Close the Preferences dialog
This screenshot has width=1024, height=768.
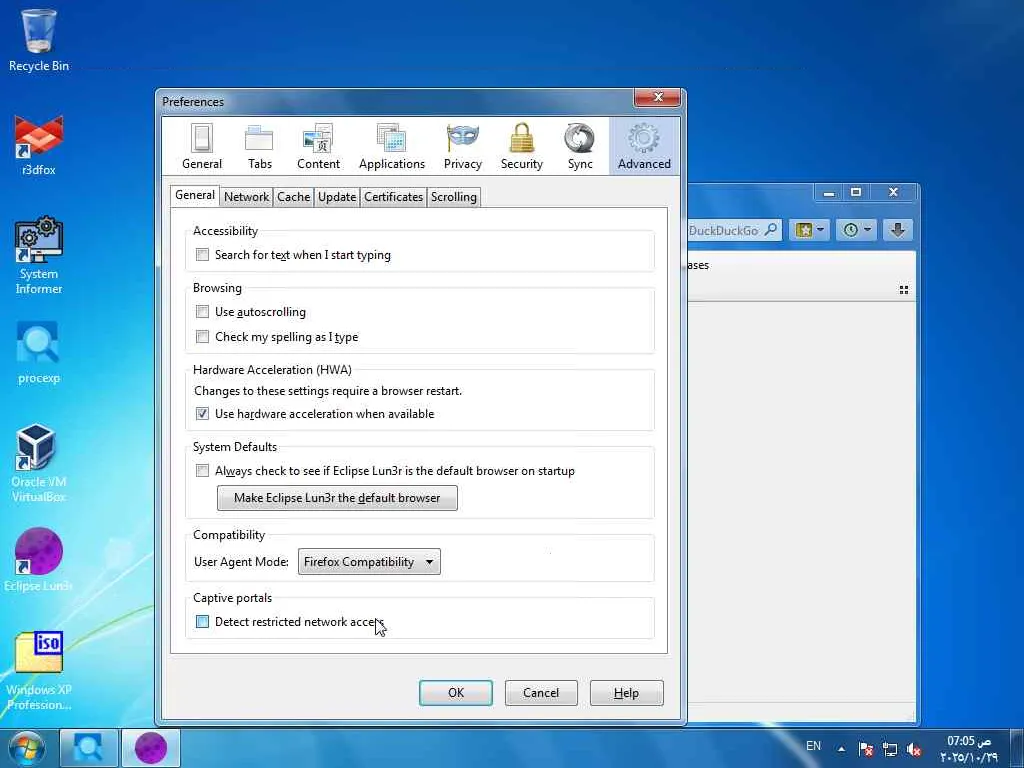point(658,97)
